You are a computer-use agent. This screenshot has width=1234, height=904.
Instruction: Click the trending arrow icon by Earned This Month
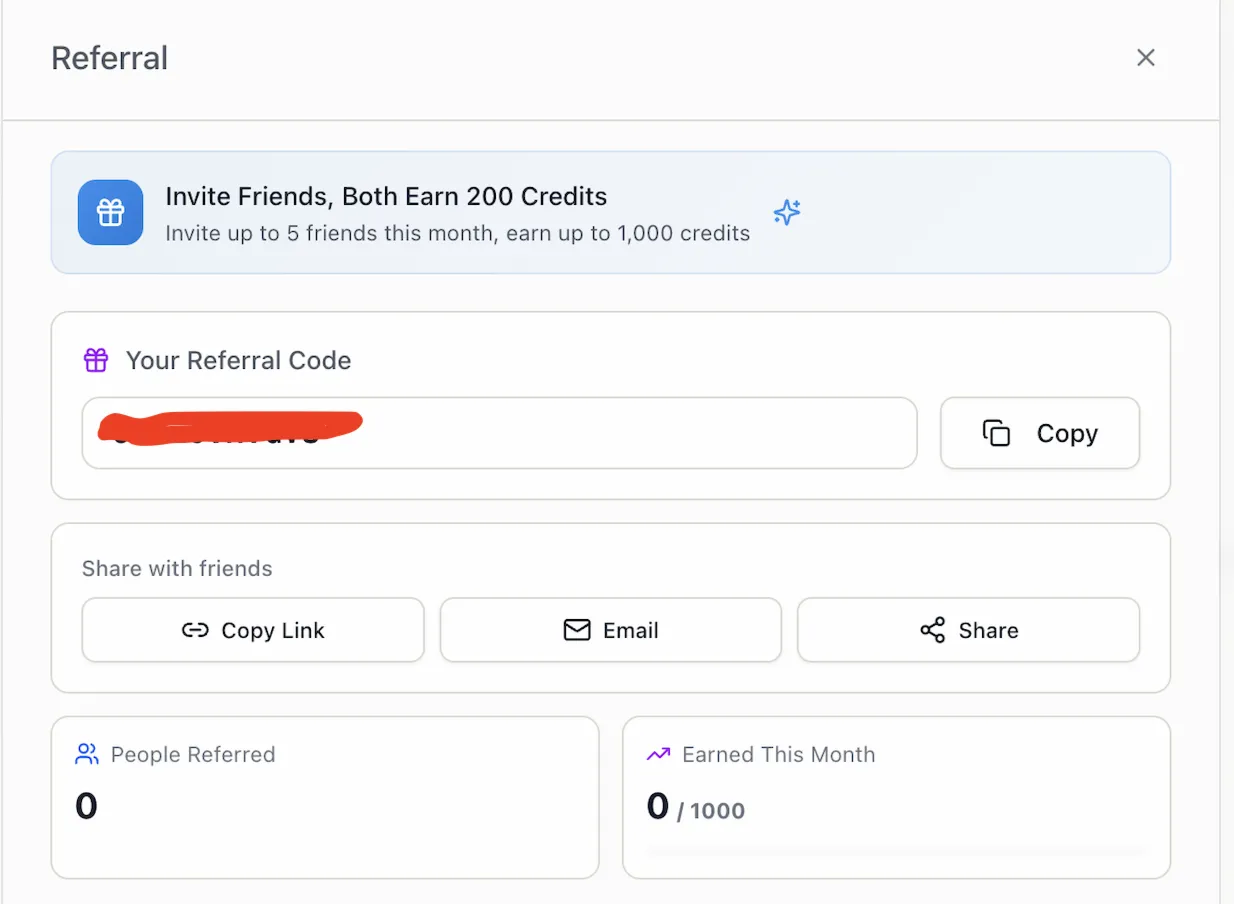(658, 754)
